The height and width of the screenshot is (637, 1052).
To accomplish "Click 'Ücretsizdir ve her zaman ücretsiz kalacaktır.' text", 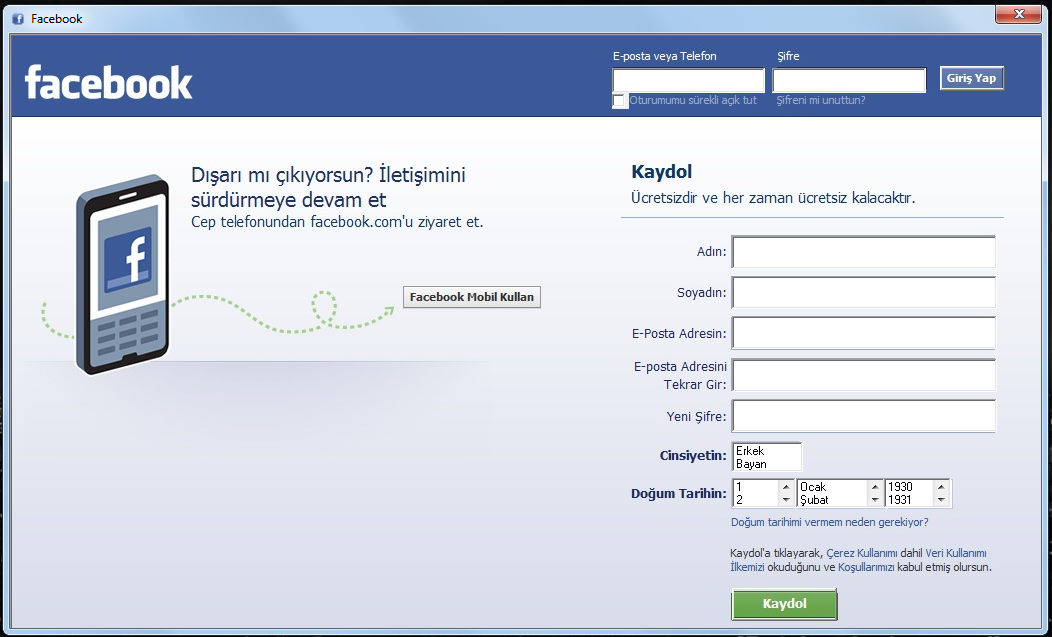I will tap(773, 198).
